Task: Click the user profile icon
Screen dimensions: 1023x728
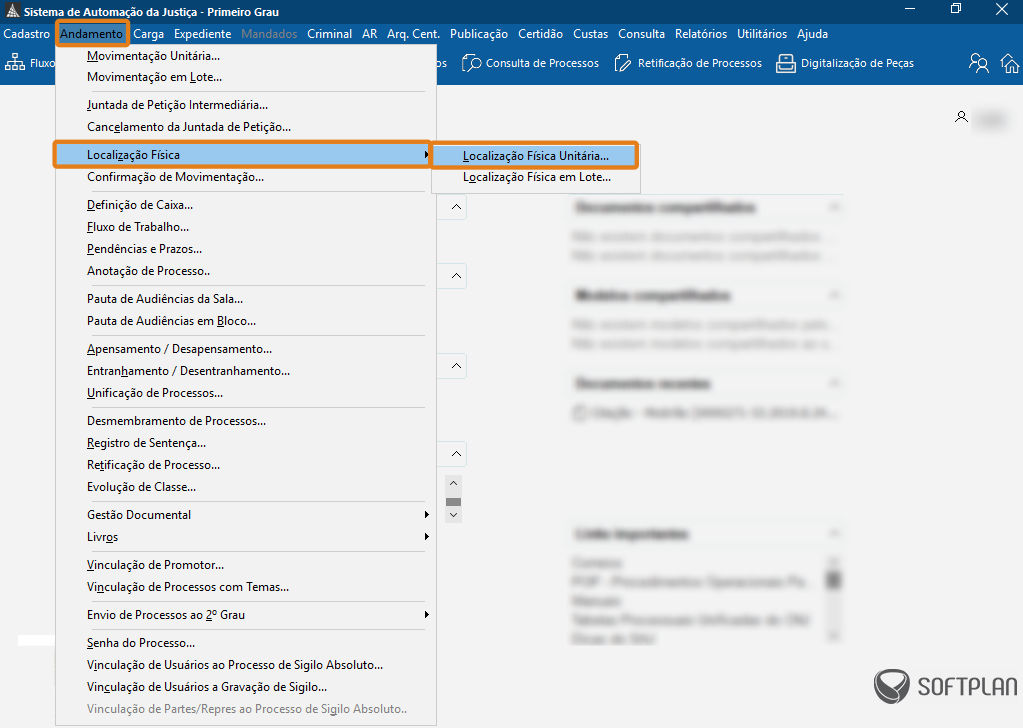Action: 961,117
